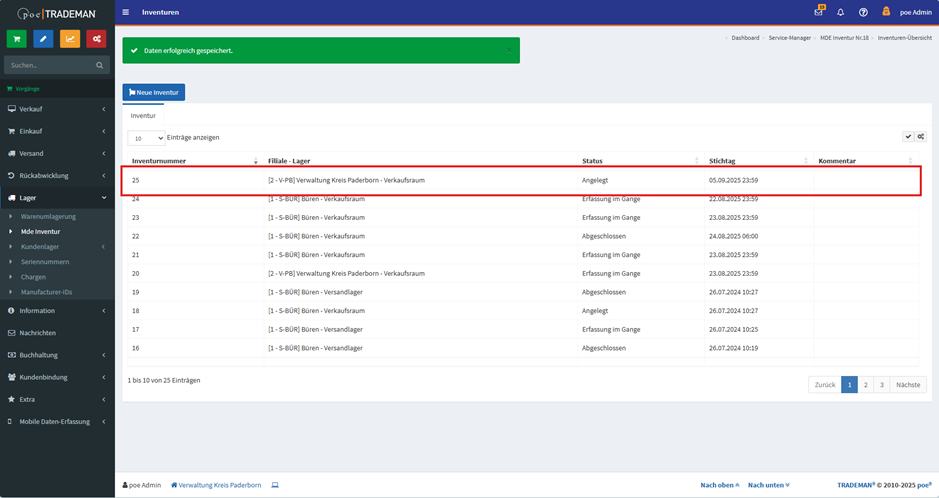Collapse the Lager sidebar menu
The height and width of the screenshot is (498, 939).
pyautogui.click(x=57, y=198)
